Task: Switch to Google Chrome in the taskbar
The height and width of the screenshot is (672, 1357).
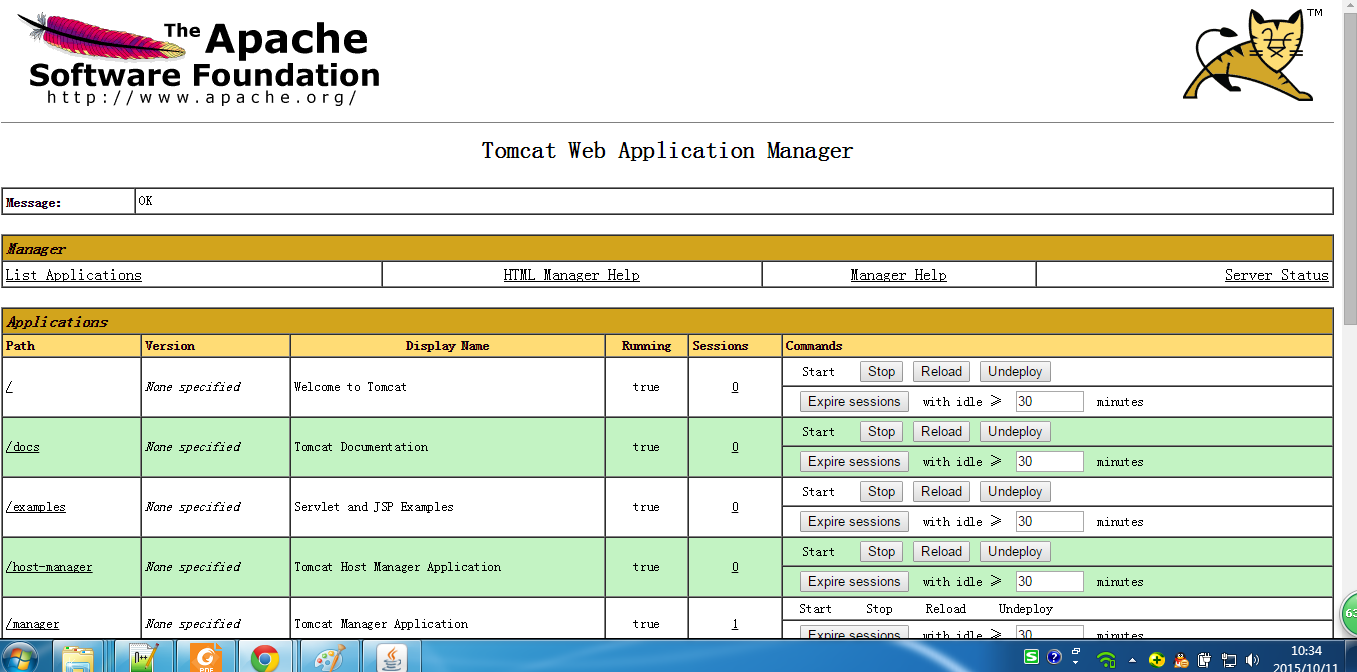Action: point(265,658)
